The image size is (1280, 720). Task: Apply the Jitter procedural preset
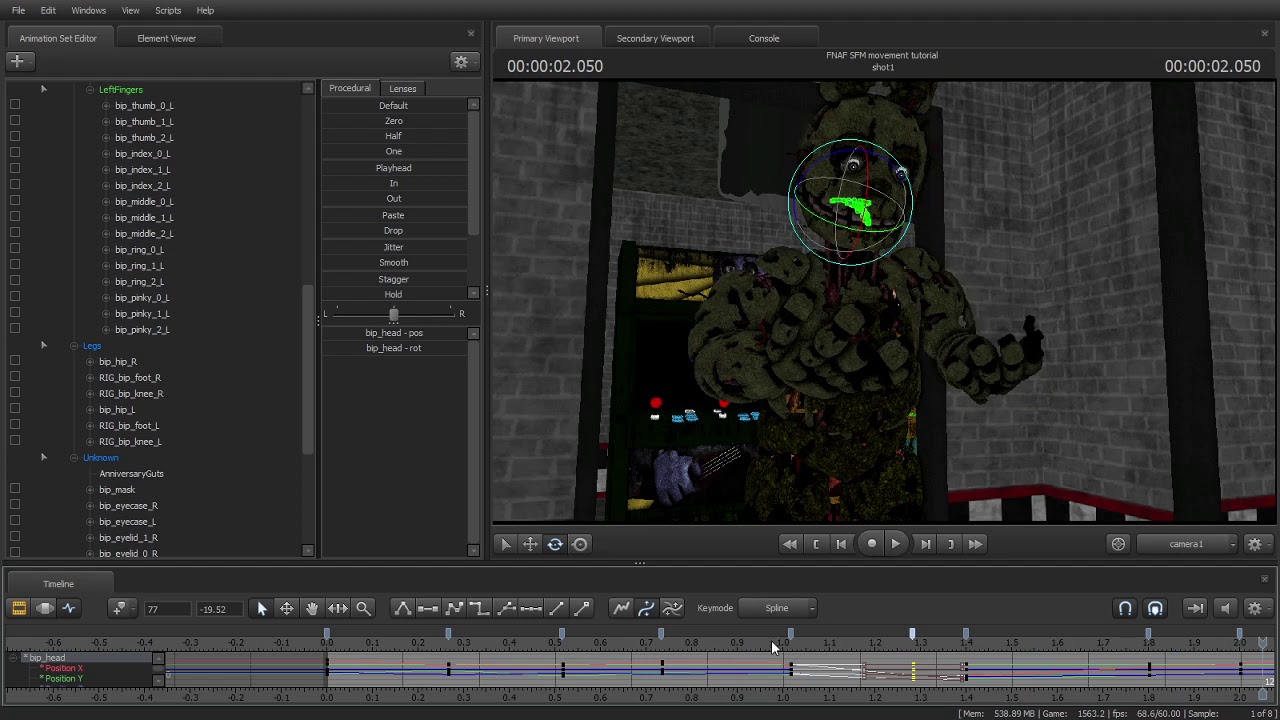[394, 247]
